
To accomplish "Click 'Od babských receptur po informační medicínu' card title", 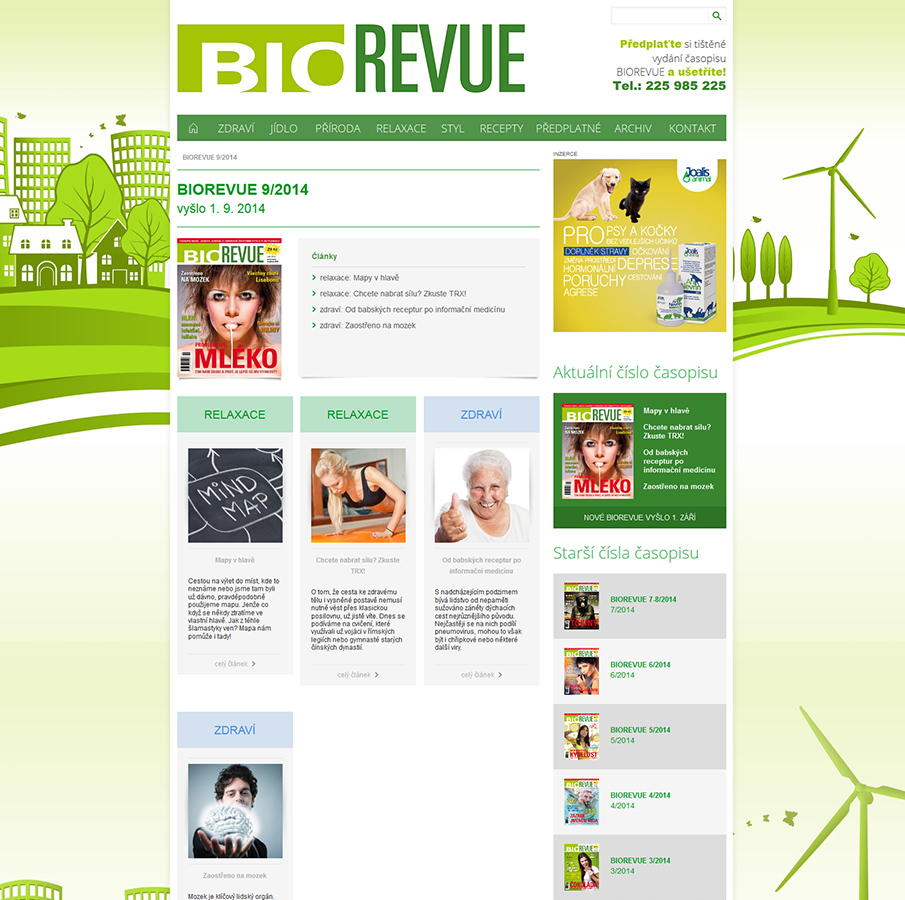I will point(481,565).
